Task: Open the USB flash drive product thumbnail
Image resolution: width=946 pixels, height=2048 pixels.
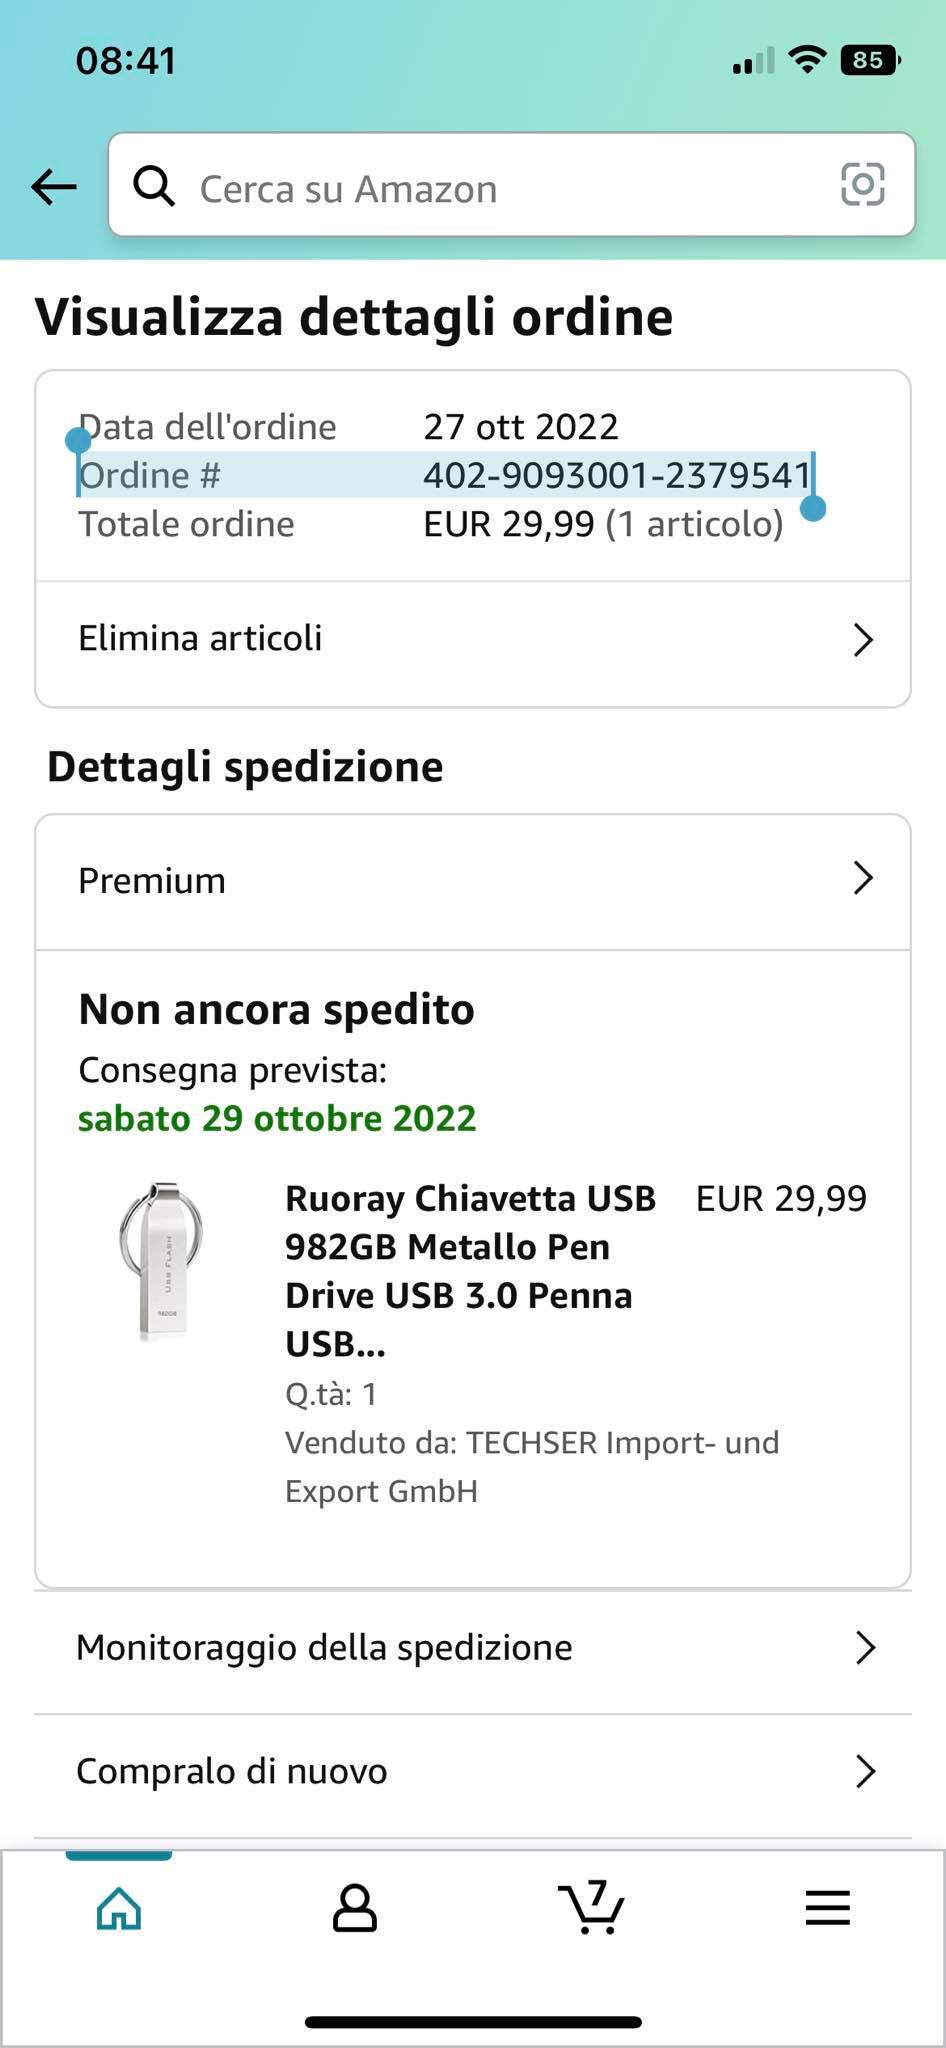Action: (x=162, y=1260)
